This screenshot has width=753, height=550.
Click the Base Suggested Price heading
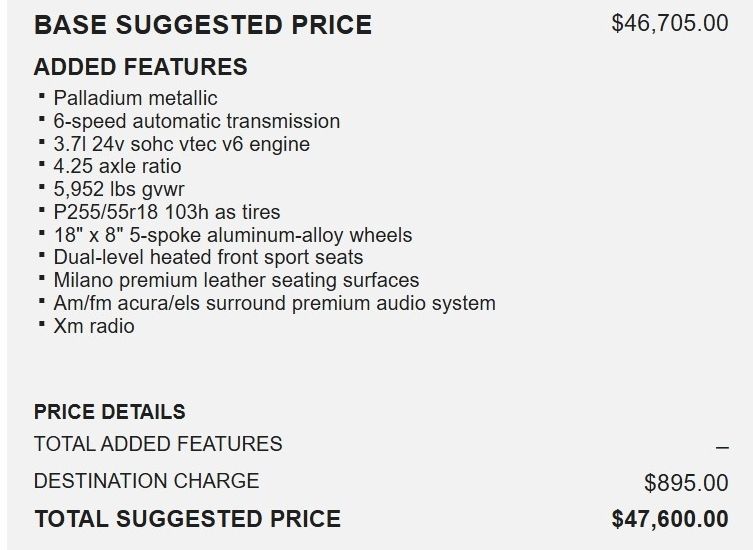(202, 25)
